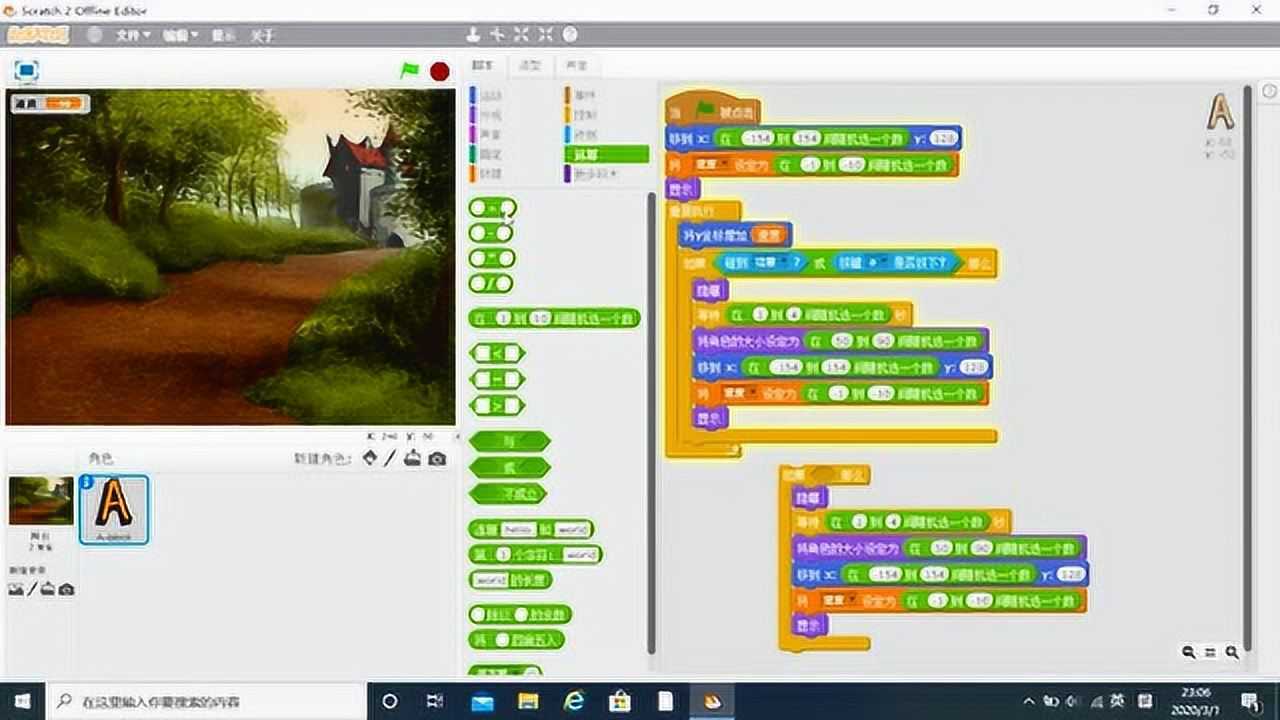
Task: Open the 提示 tips menu
Action: [x=222, y=35]
